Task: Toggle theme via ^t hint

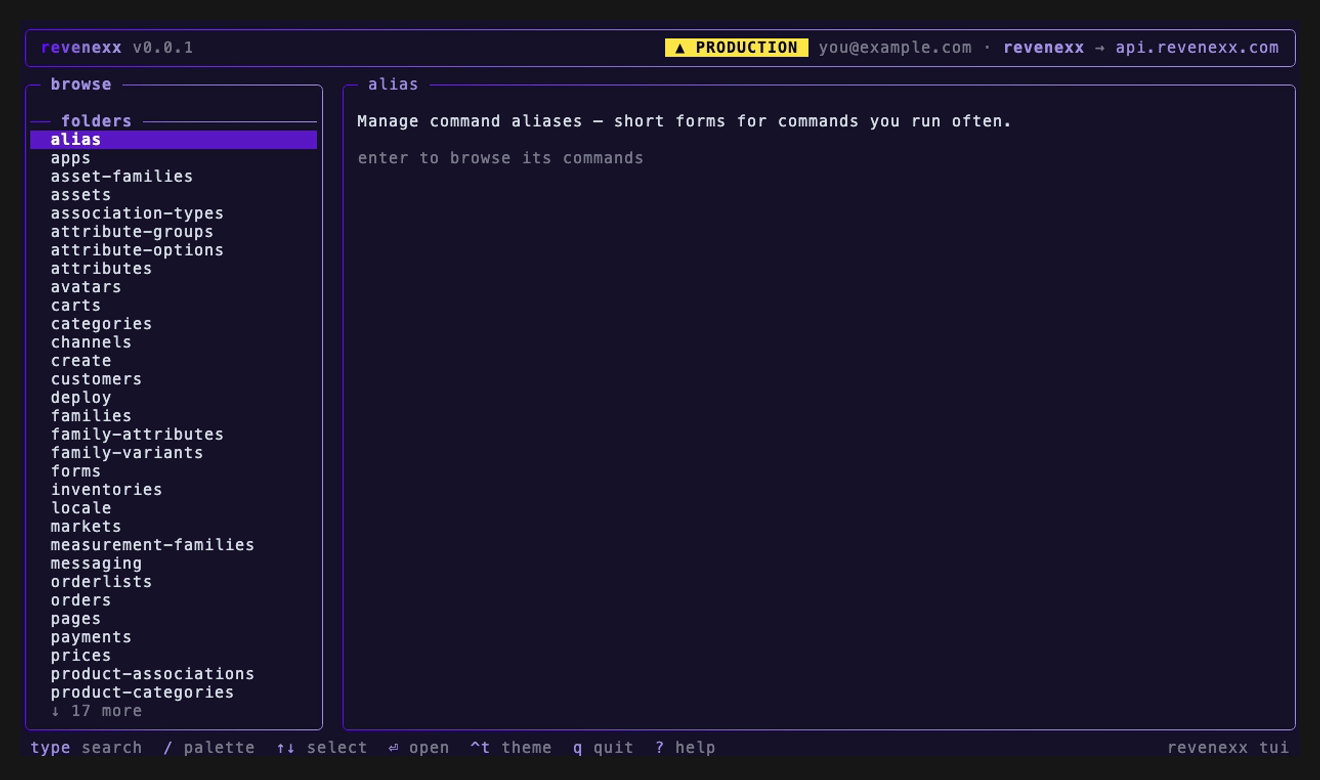Action: tap(511, 748)
